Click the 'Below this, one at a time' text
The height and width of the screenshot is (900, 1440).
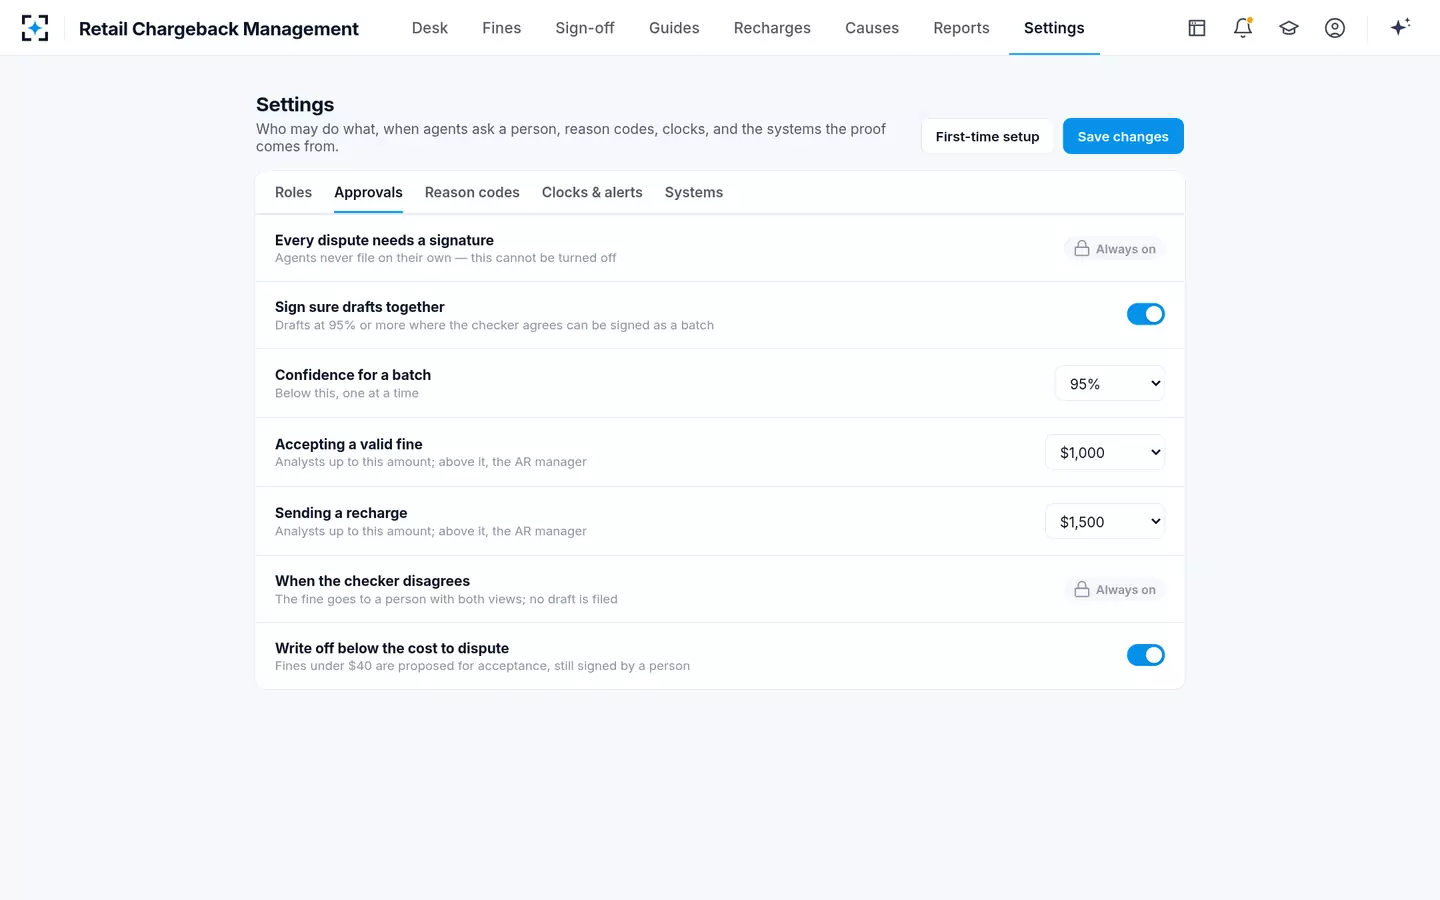pyautogui.click(x=347, y=393)
